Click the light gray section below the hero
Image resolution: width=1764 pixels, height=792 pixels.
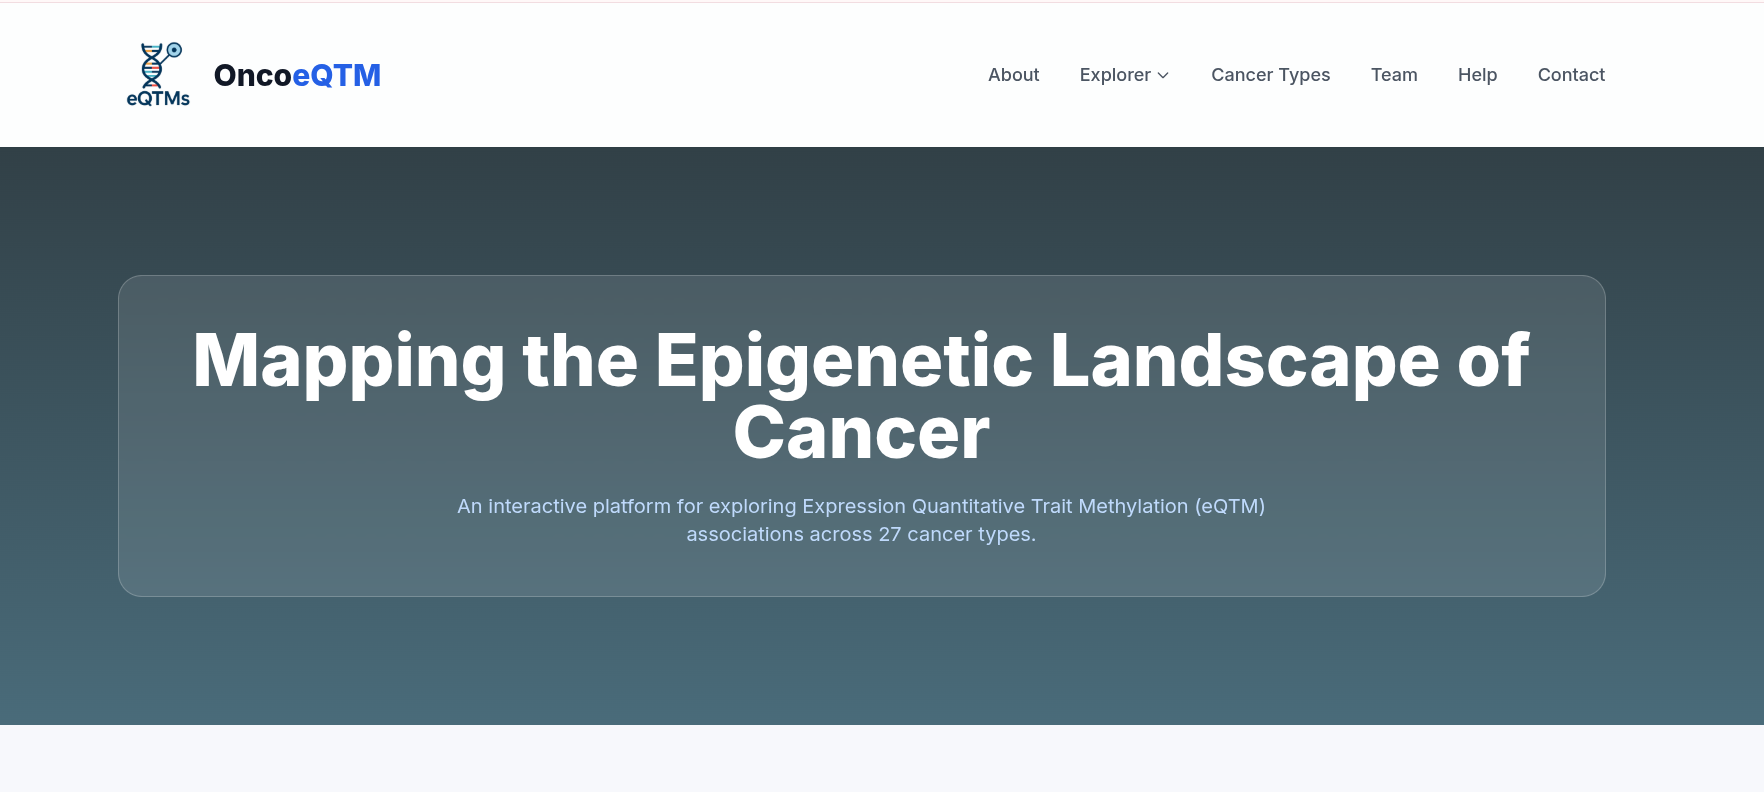point(860,758)
